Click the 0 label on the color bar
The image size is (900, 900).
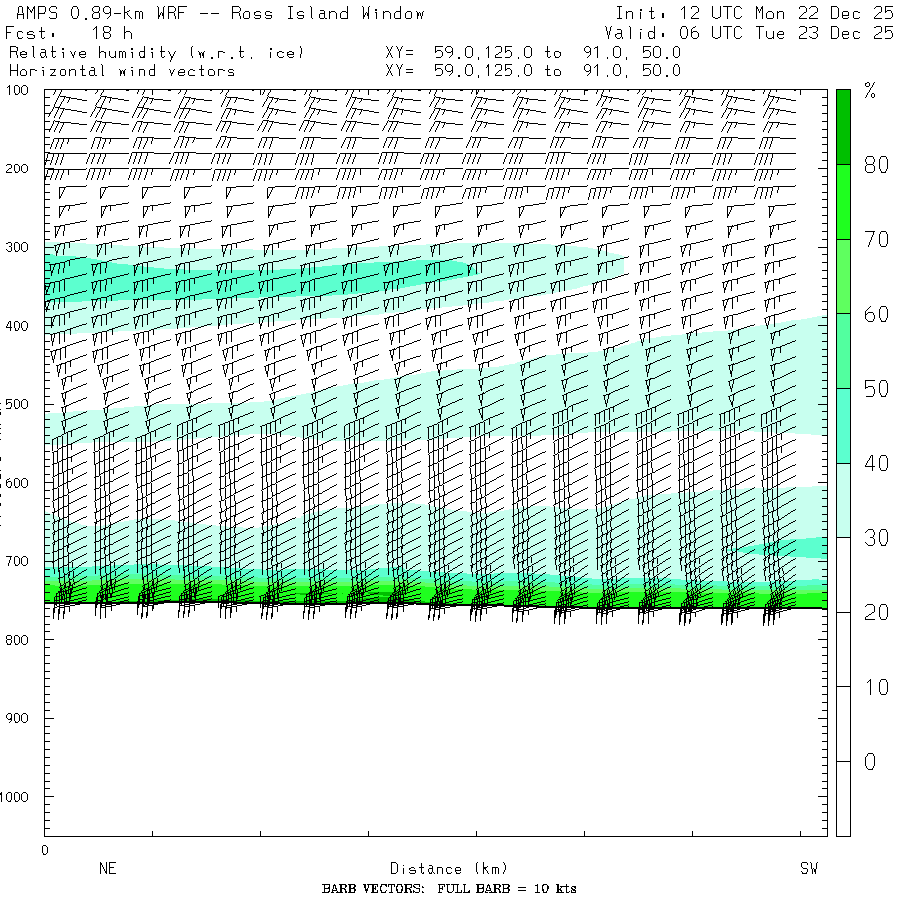point(870,762)
